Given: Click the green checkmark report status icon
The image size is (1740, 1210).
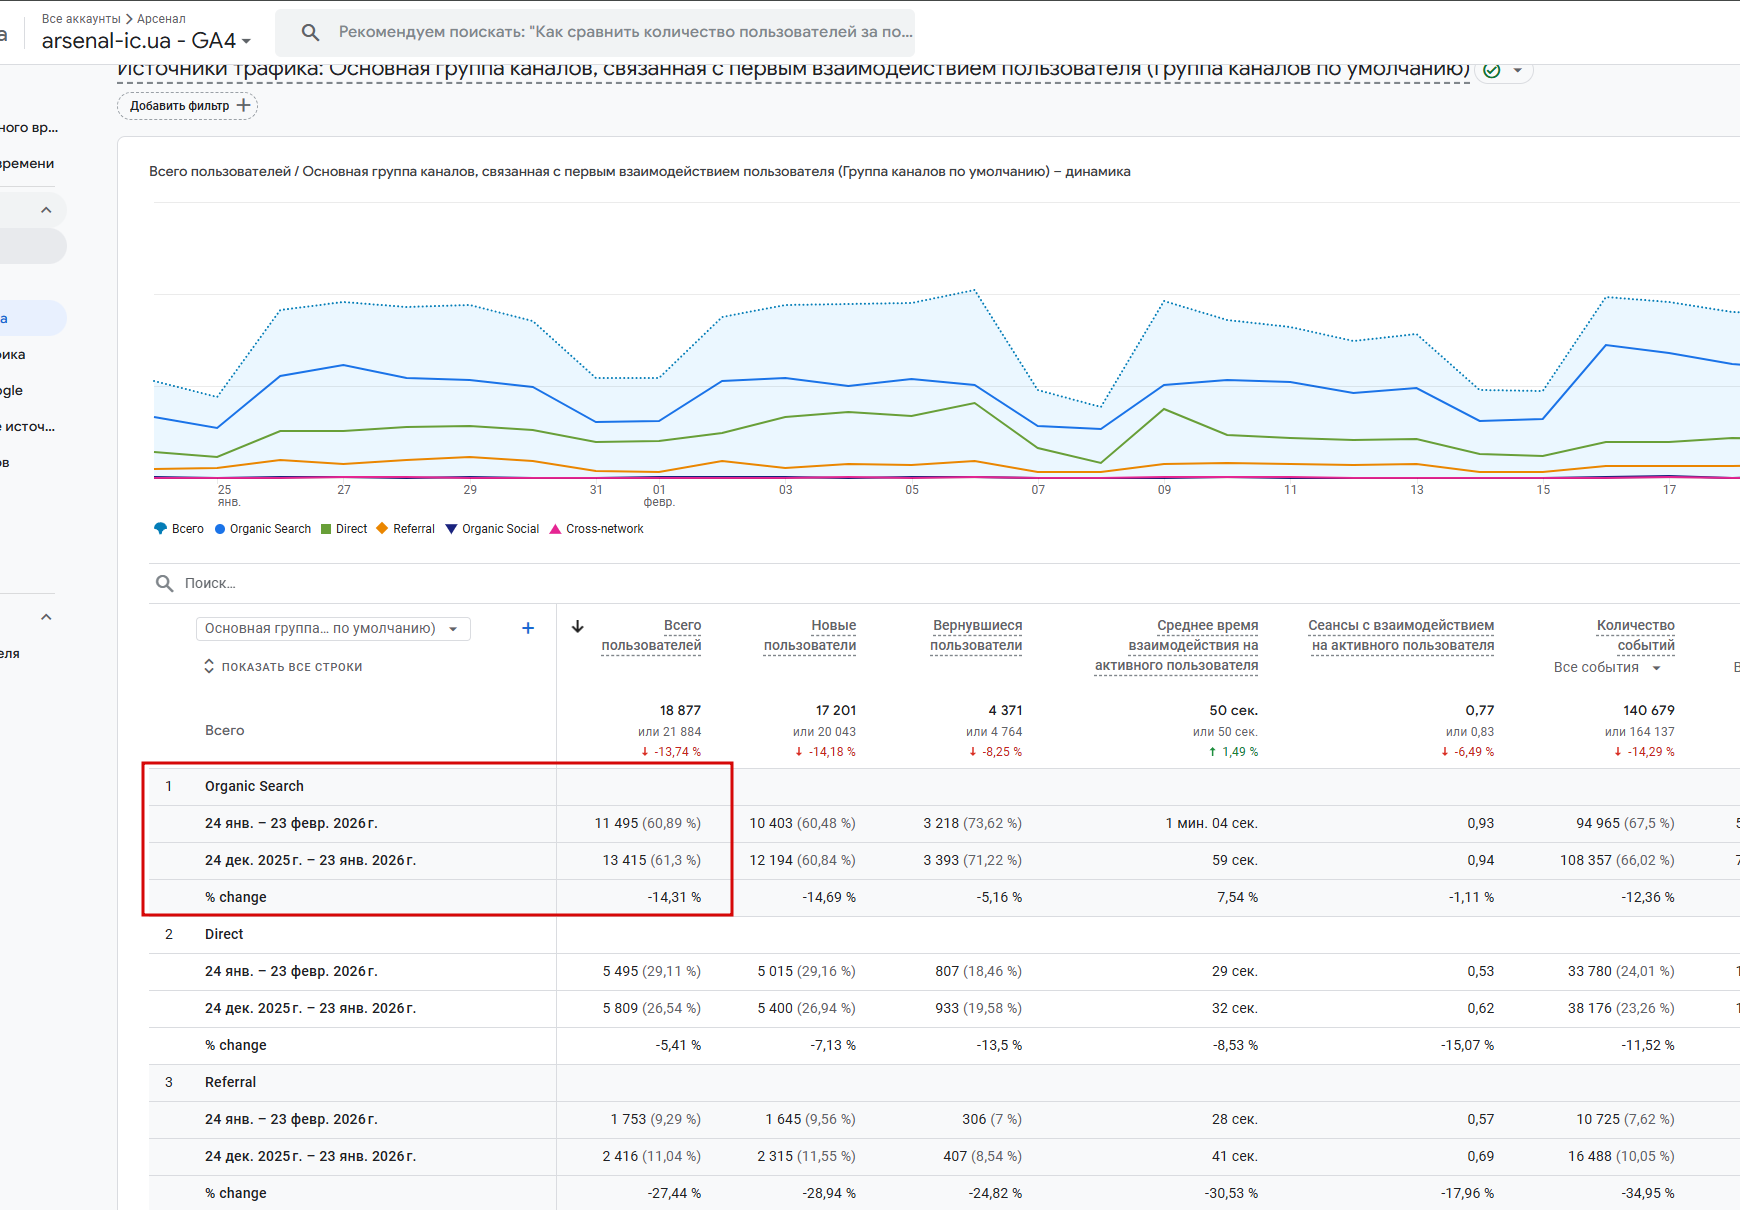Looking at the screenshot, I should (1492, 70).
